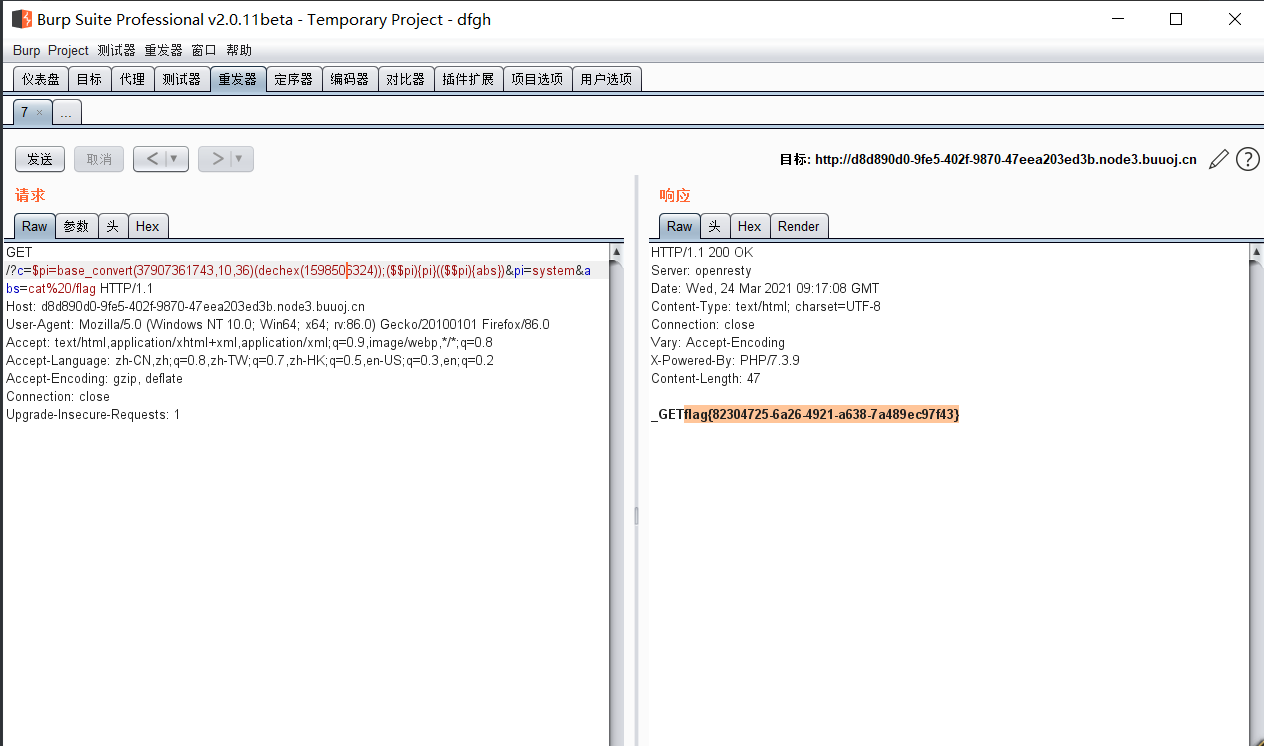
Task: Open the Repeater help question-mark icon
Action: (1247, 159)
